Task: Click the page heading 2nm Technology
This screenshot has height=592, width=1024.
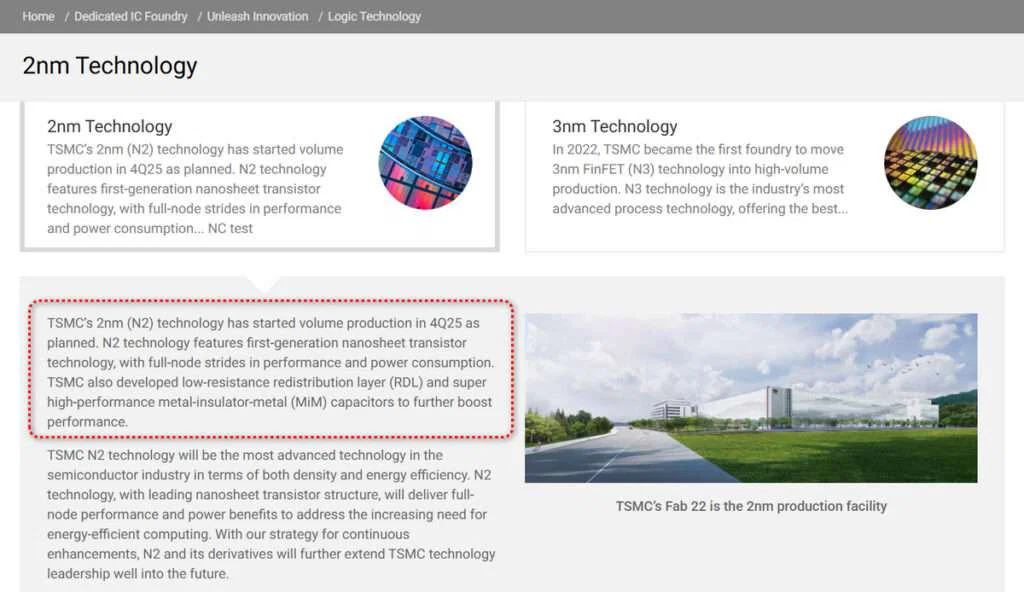Action: 110,66
